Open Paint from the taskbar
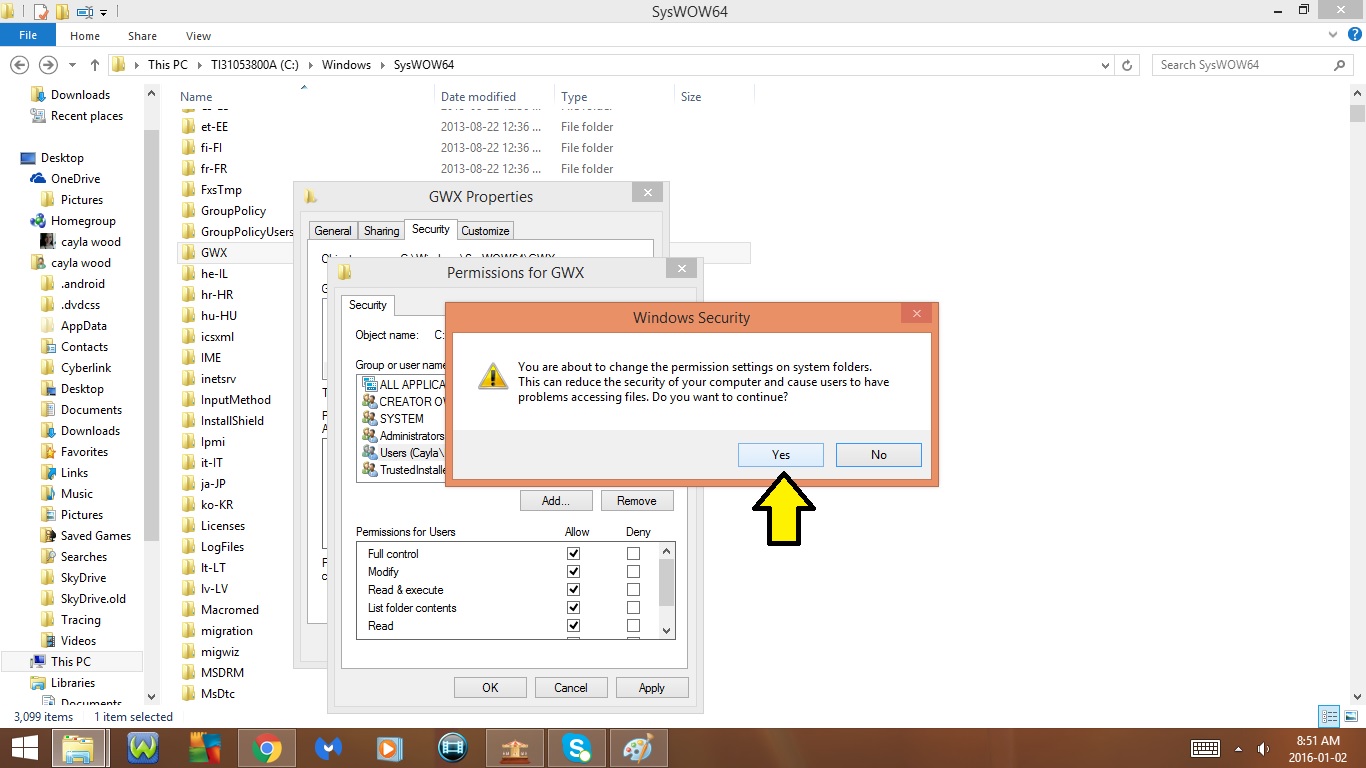This screenshot has width=1366, height=768. [x=638, y=748]
